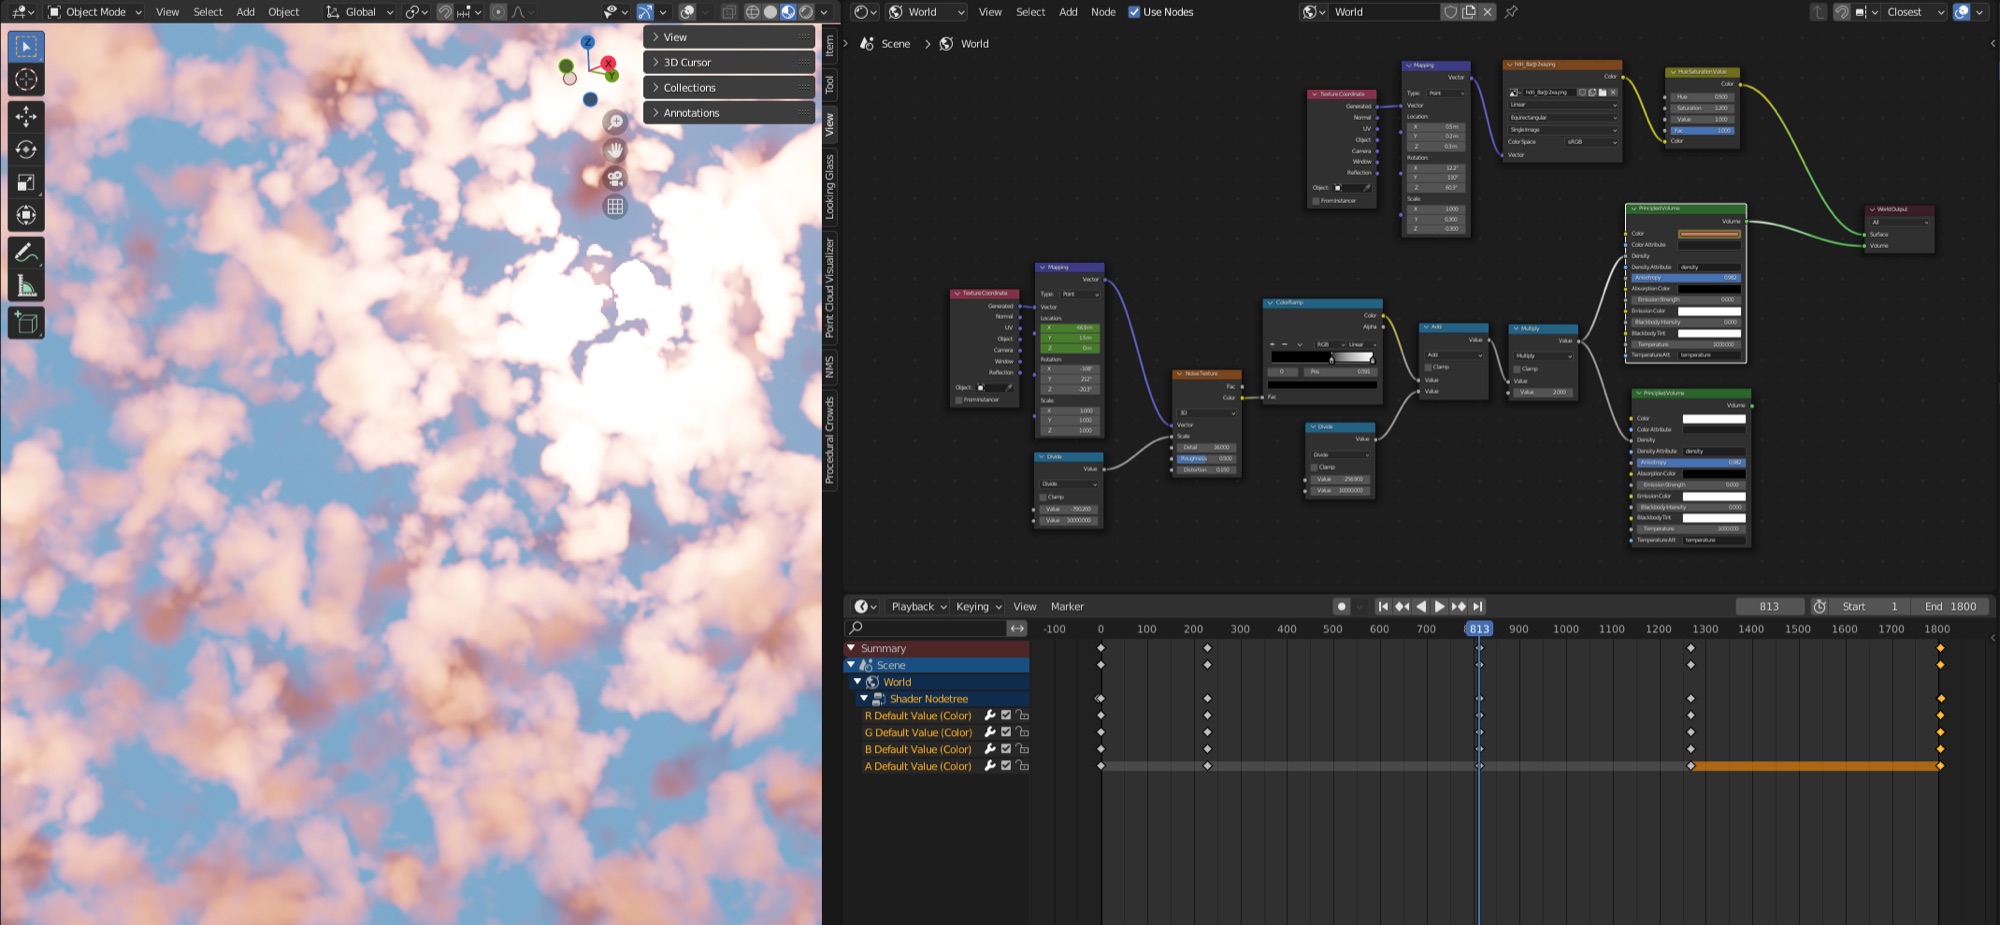Open the Keying popover in timeline
This screenshot has height=925, width=2000.
978,607
